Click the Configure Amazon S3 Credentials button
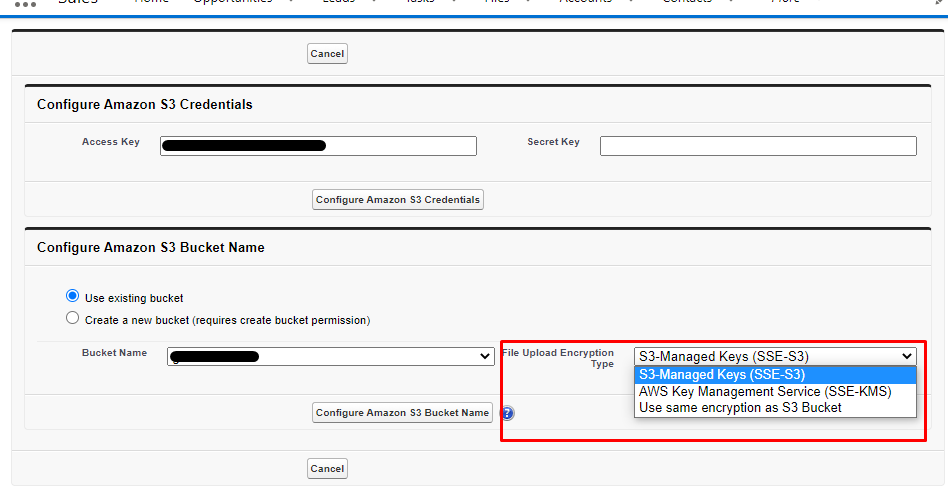Screen dimensions: 948x491 tap(398, 200)
